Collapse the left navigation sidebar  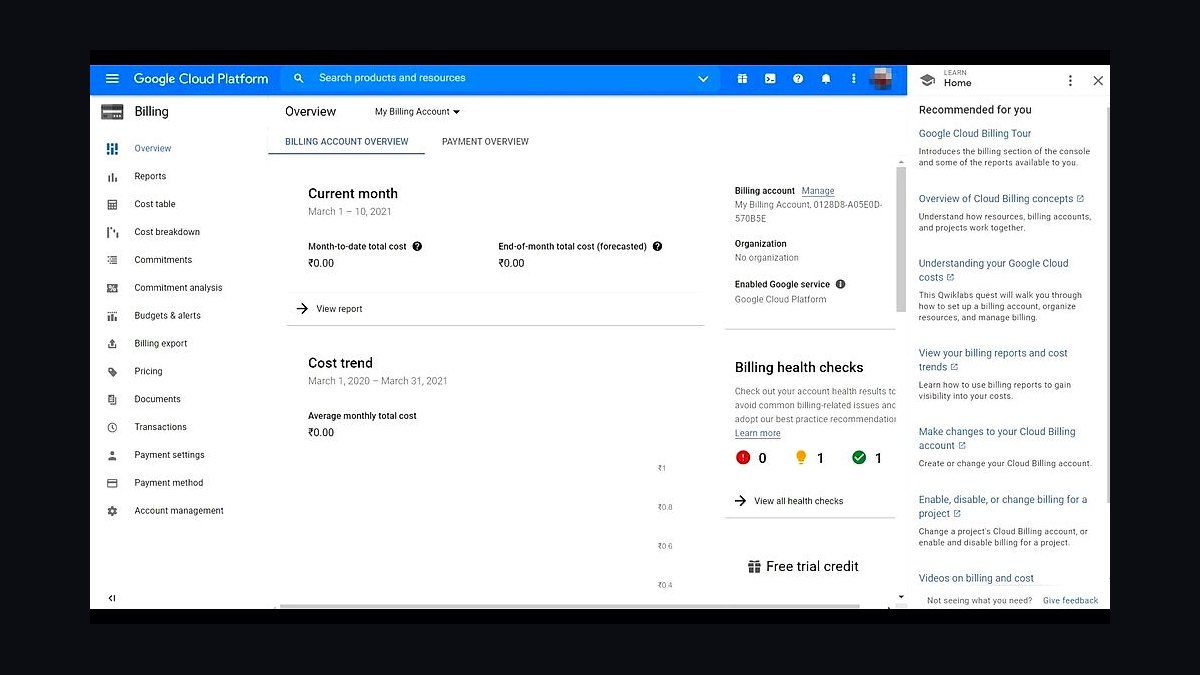click(x=112, y=598)
